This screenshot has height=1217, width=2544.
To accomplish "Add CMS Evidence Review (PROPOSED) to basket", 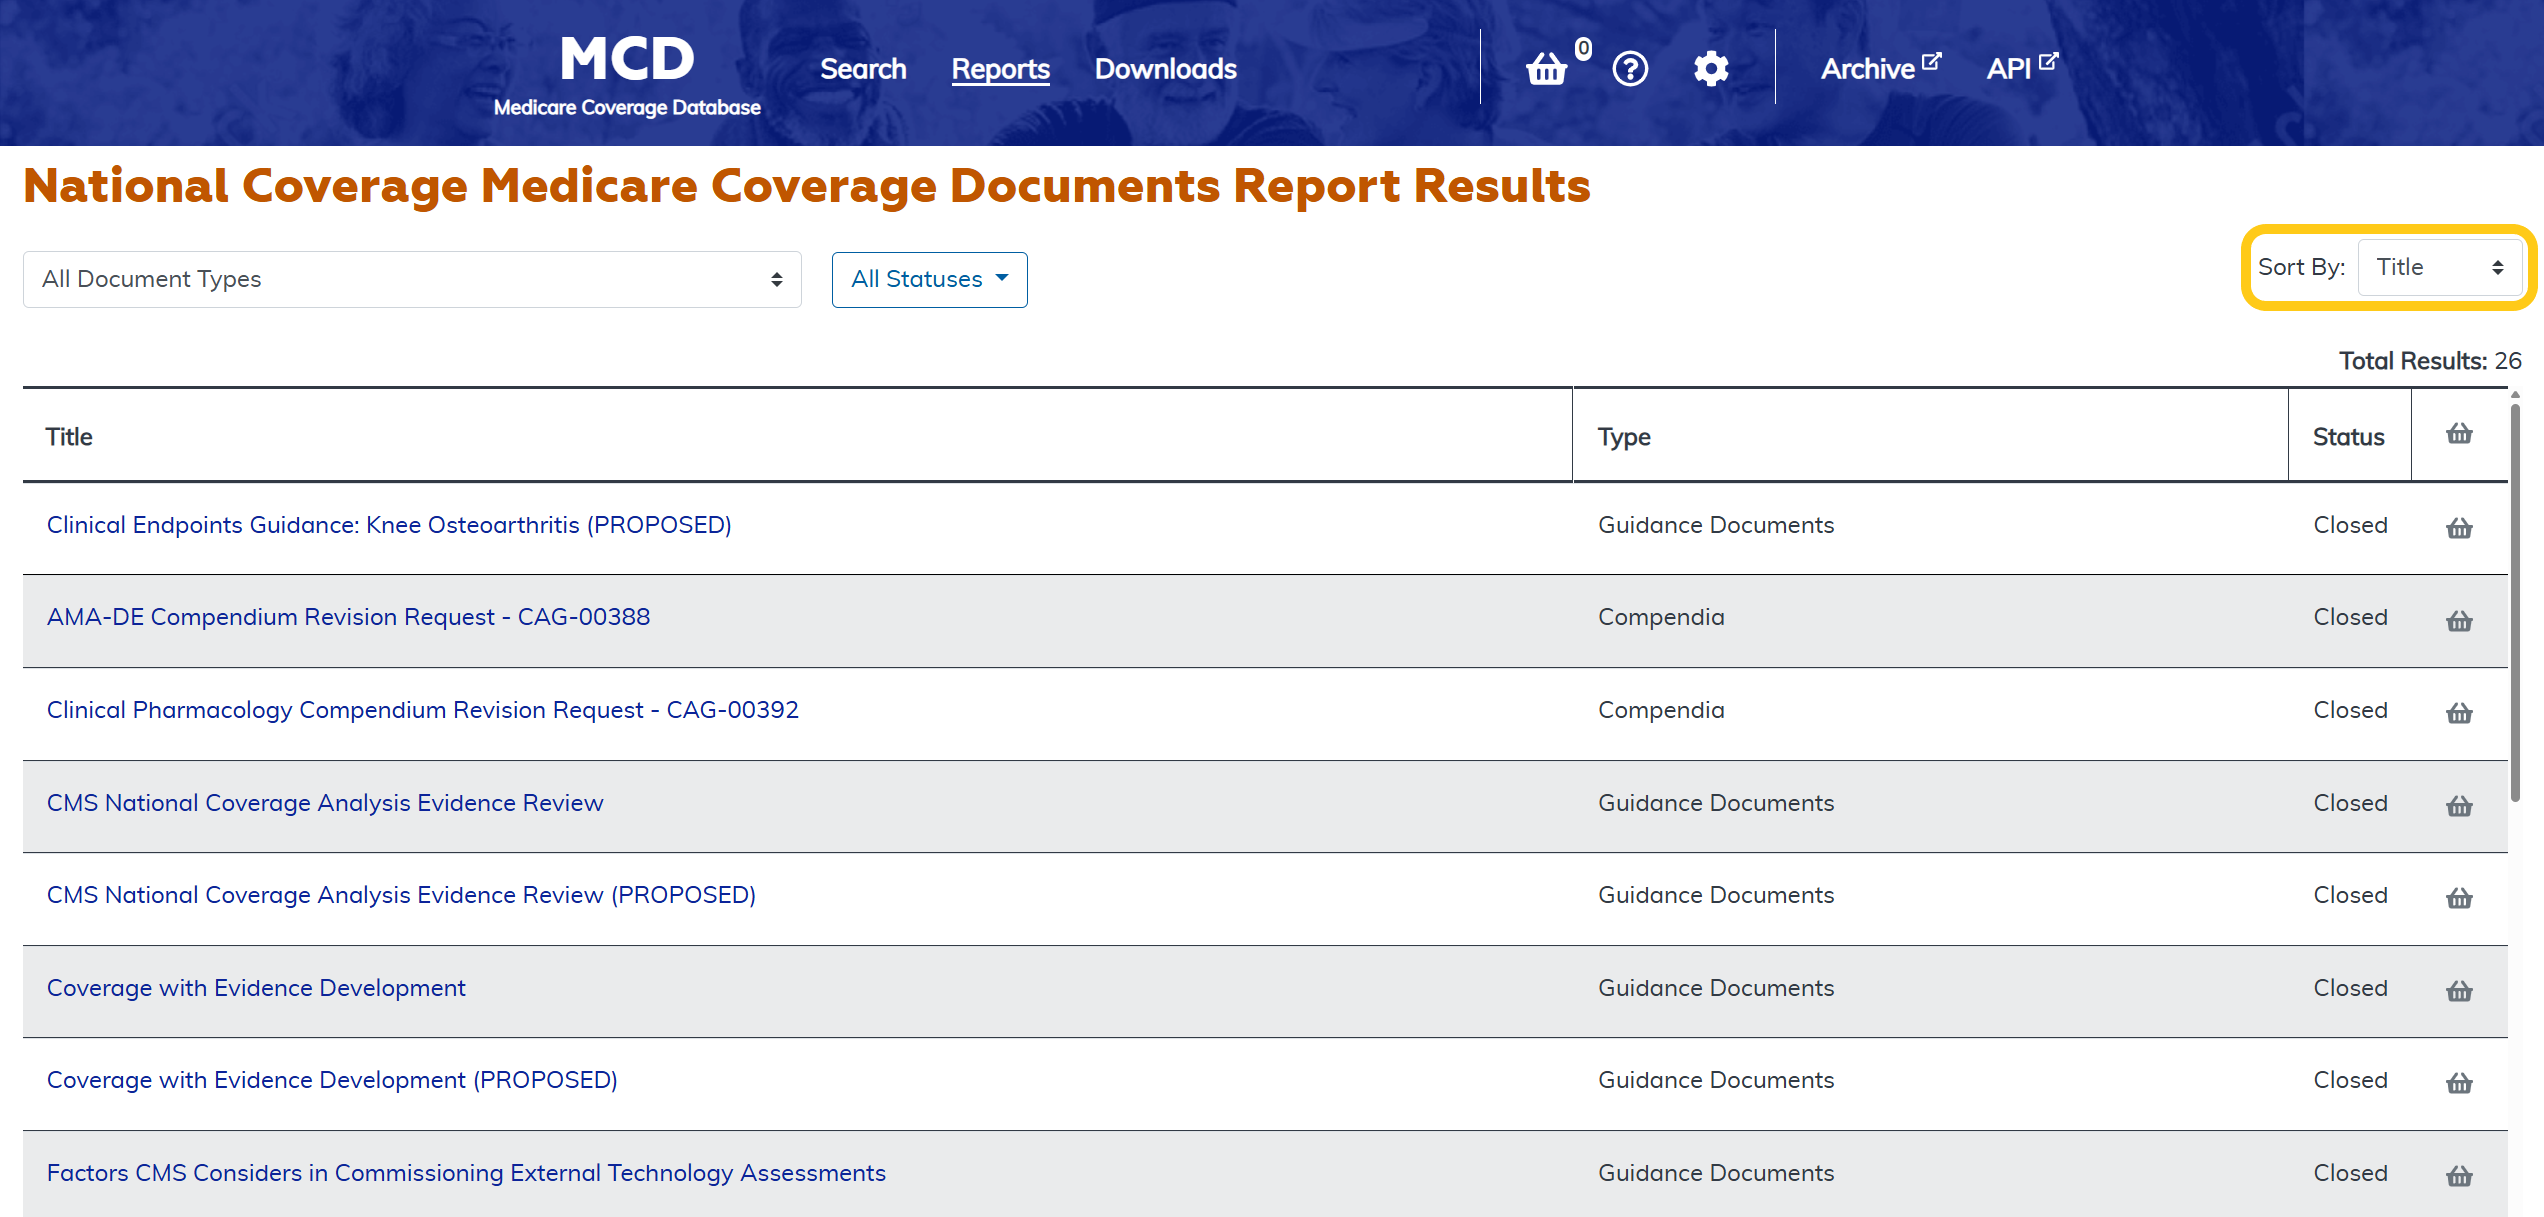I will coord(2459,897).
